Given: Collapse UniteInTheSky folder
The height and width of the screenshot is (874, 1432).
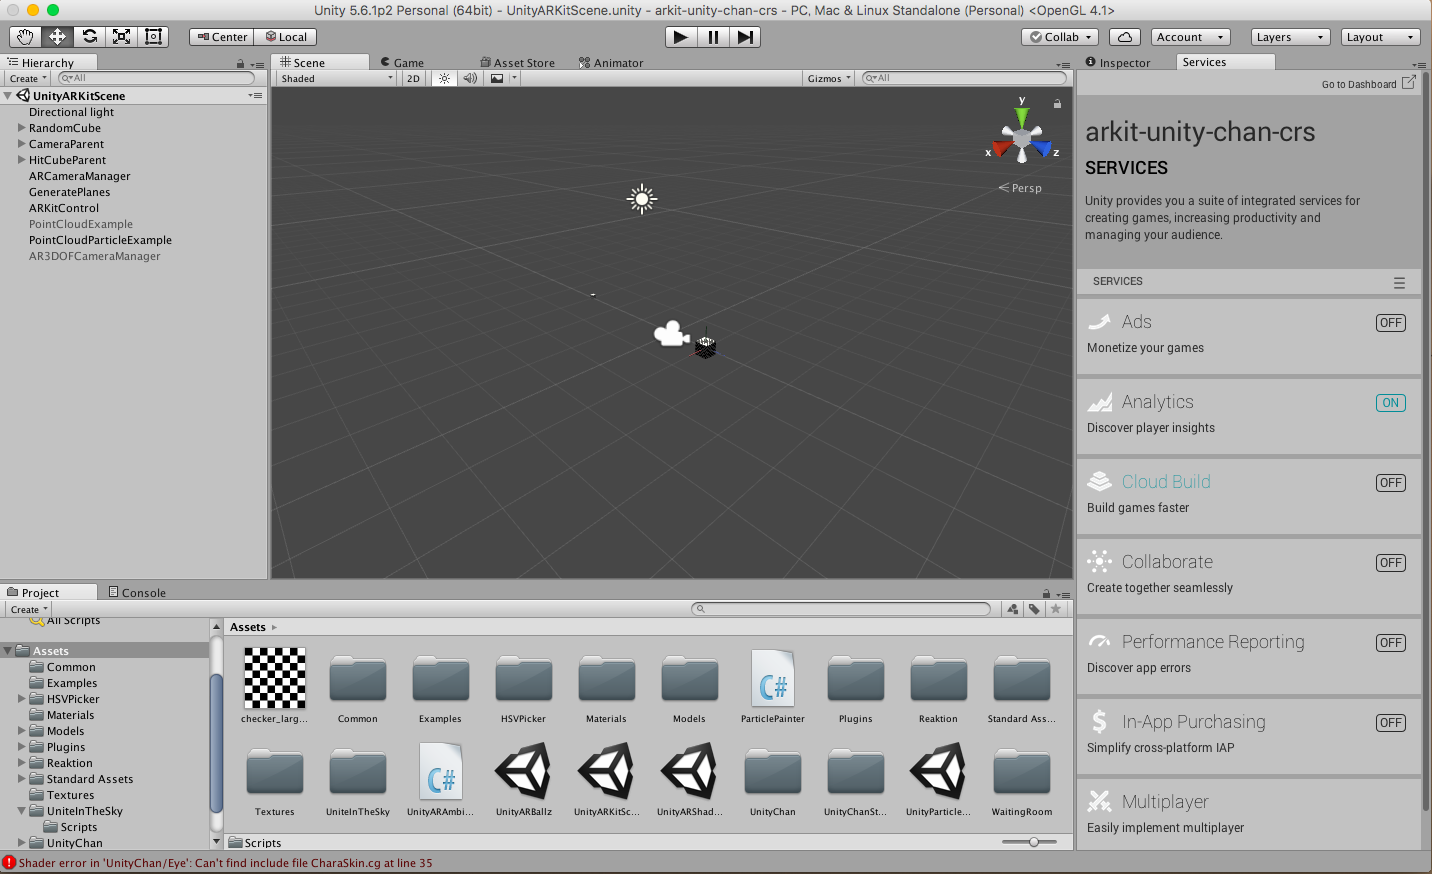Looking at the screenshot, I should pyautogui.click(x=21, y=811).
